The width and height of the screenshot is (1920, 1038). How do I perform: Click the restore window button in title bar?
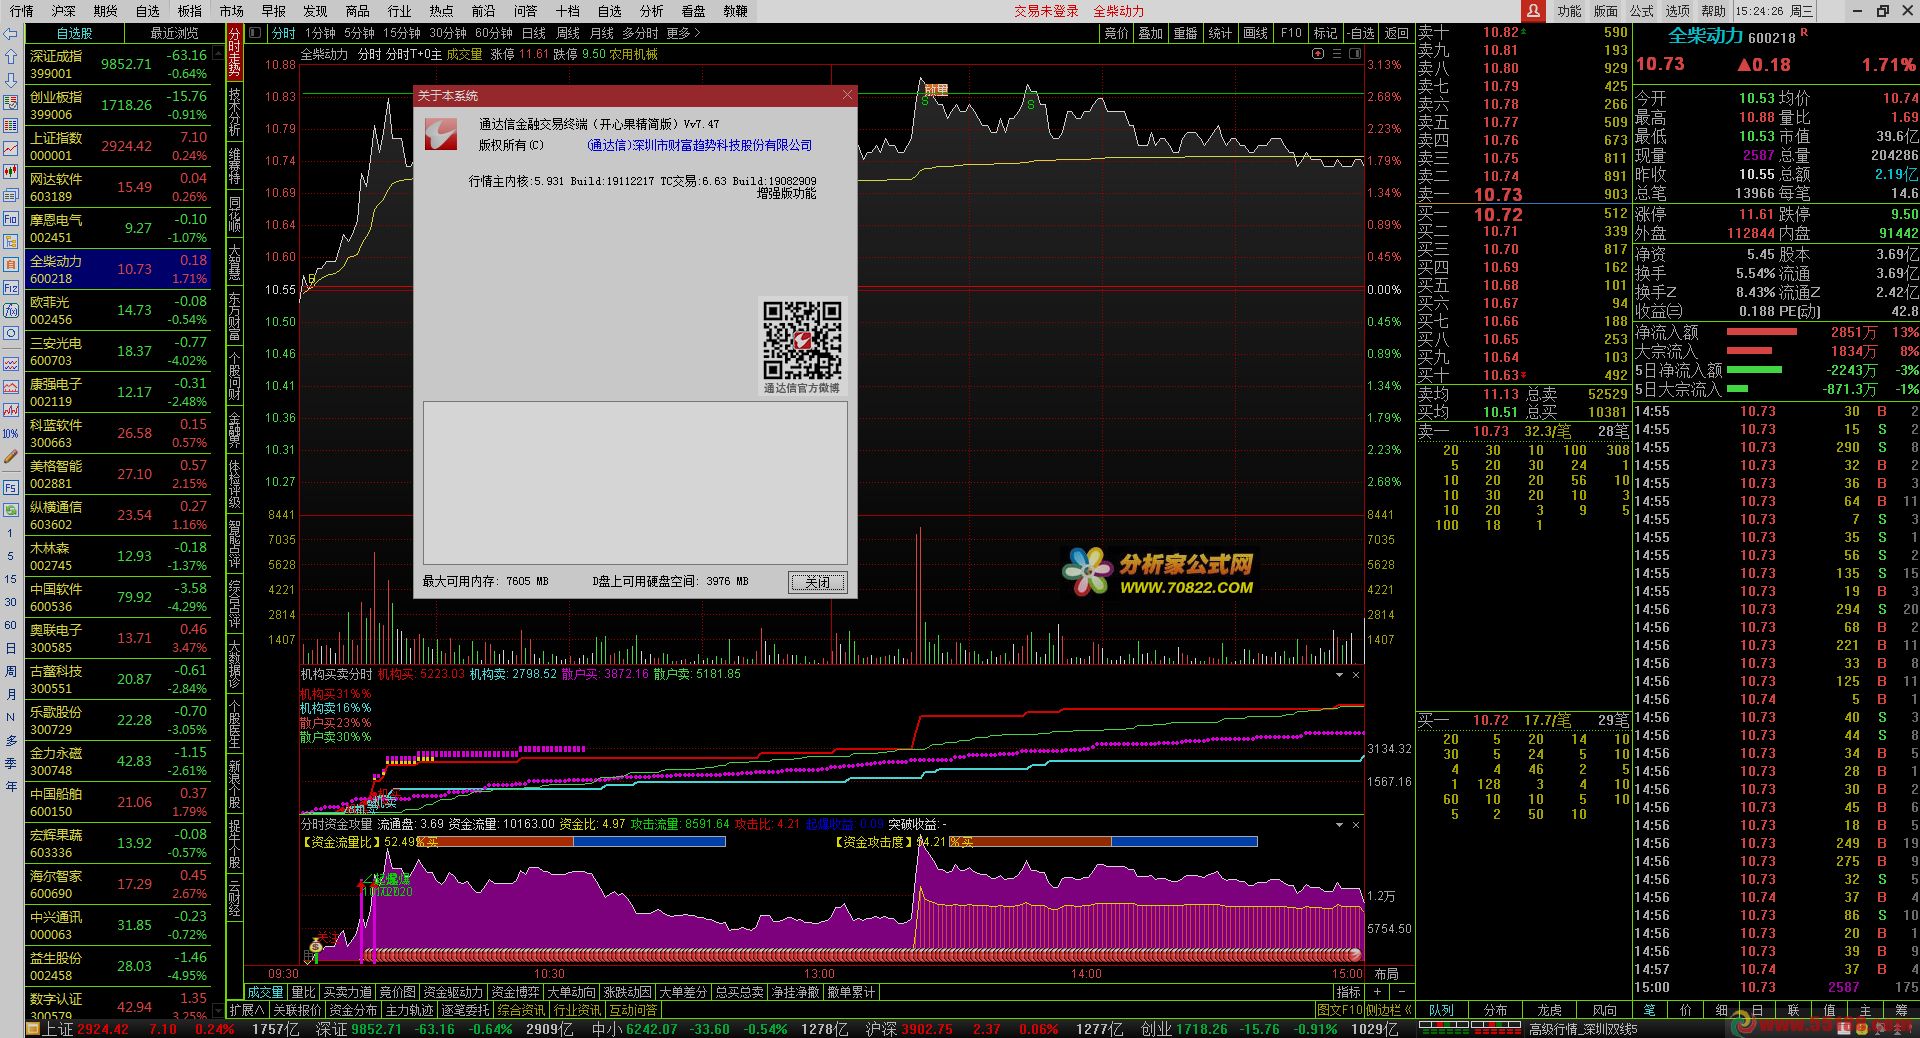(1882, 11)
